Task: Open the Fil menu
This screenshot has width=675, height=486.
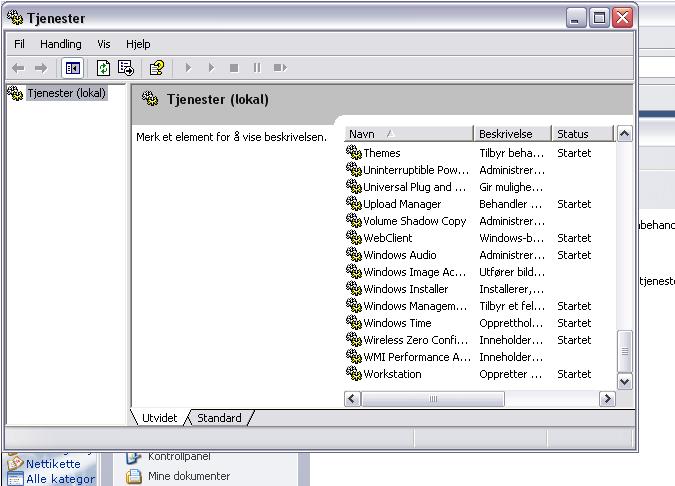Action: click(x=19, y=44)
